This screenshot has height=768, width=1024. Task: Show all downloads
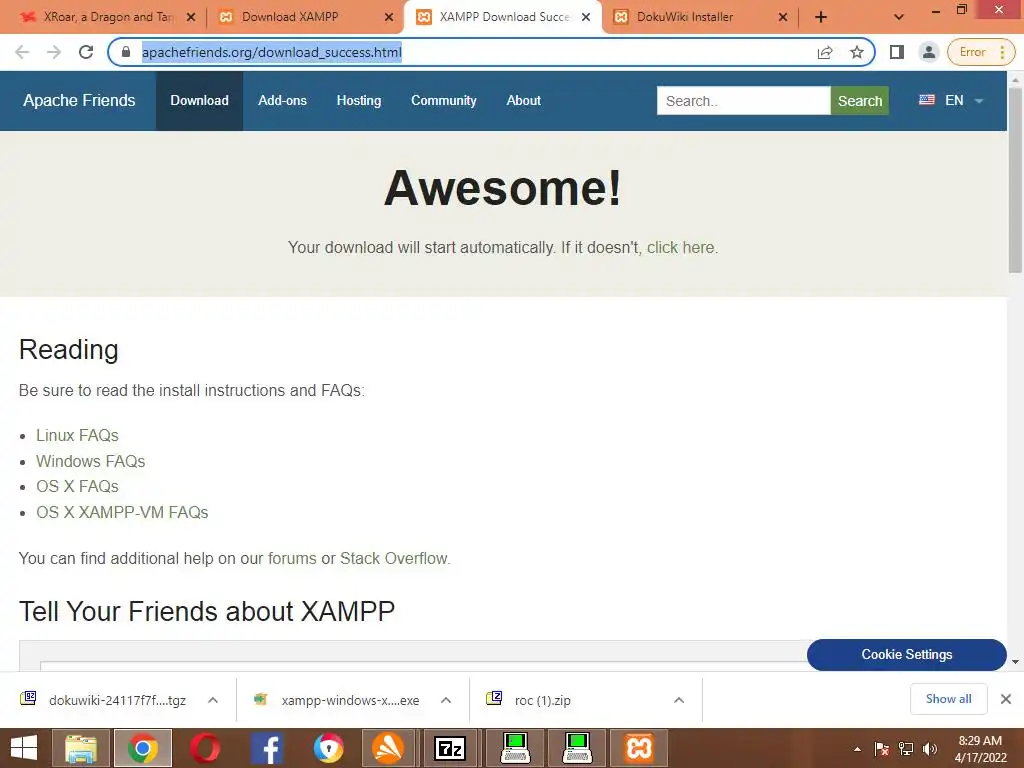point(948,699)
